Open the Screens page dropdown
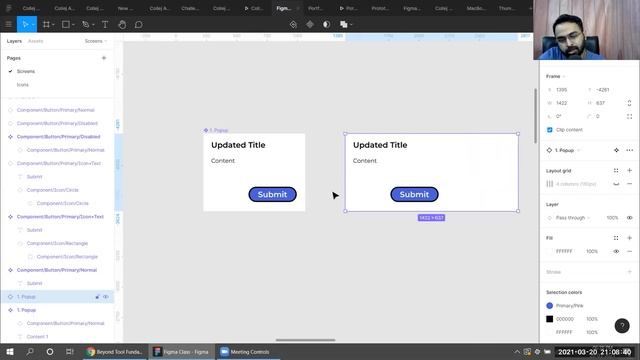The image size is (640, 360). click(x=96, y=41)
